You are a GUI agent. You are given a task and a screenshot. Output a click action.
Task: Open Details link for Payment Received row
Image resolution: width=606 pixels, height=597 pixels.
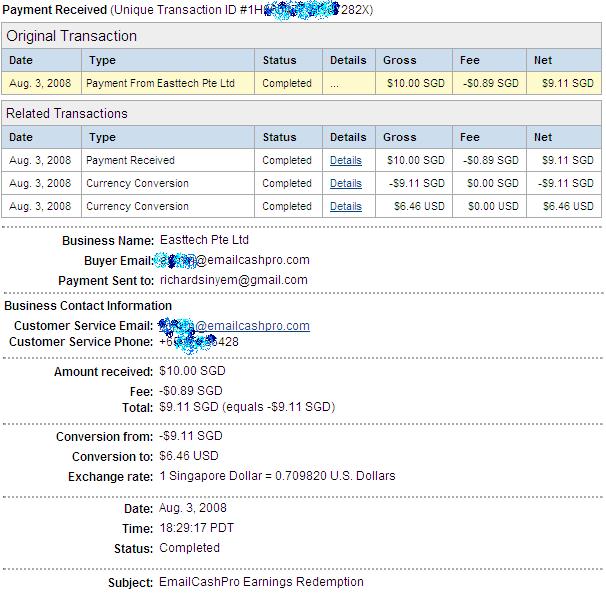point(346,160)
